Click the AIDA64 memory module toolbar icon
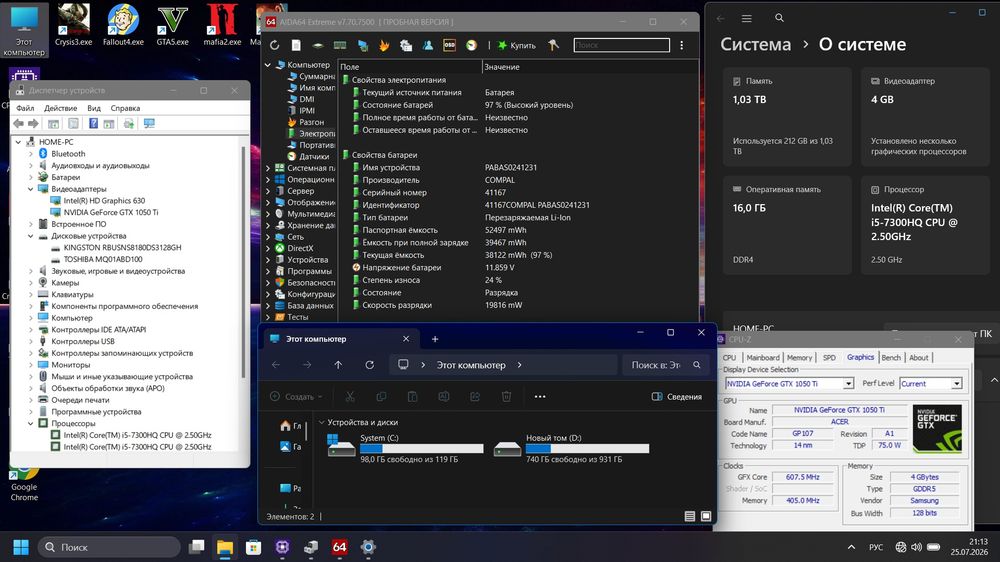1000x562 pixels. pyautogui.click(x=340, y=45)
